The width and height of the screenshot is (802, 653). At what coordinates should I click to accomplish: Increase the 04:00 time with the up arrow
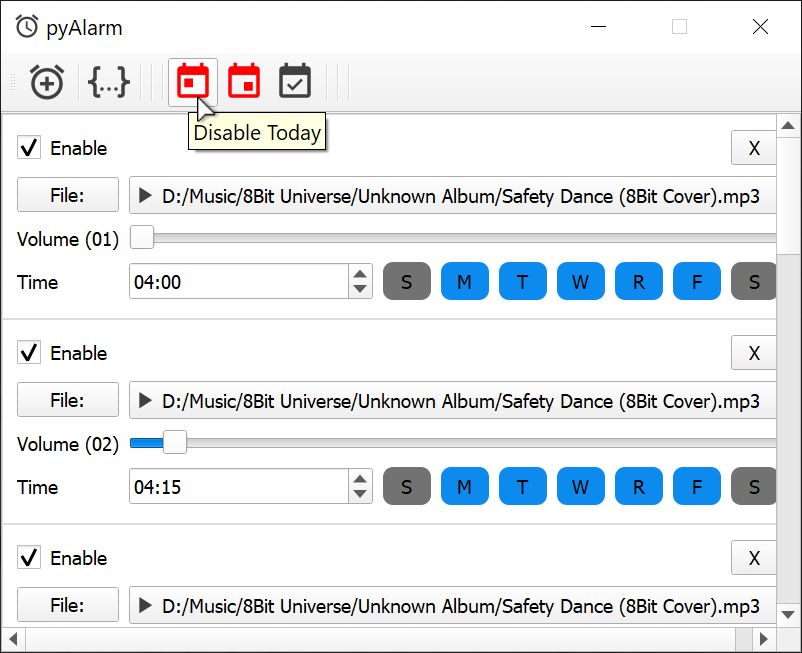(360, 274)
